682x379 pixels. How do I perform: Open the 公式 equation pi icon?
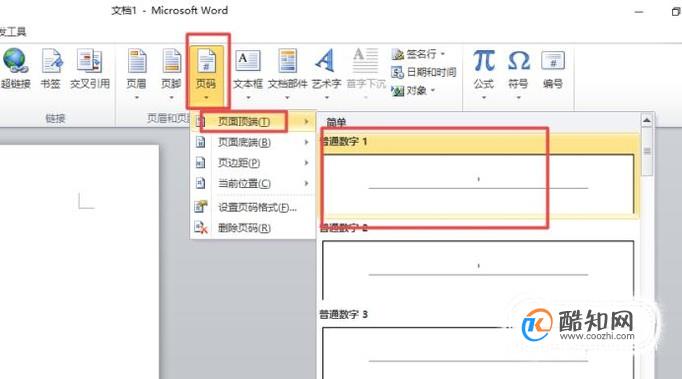point(484,61)
